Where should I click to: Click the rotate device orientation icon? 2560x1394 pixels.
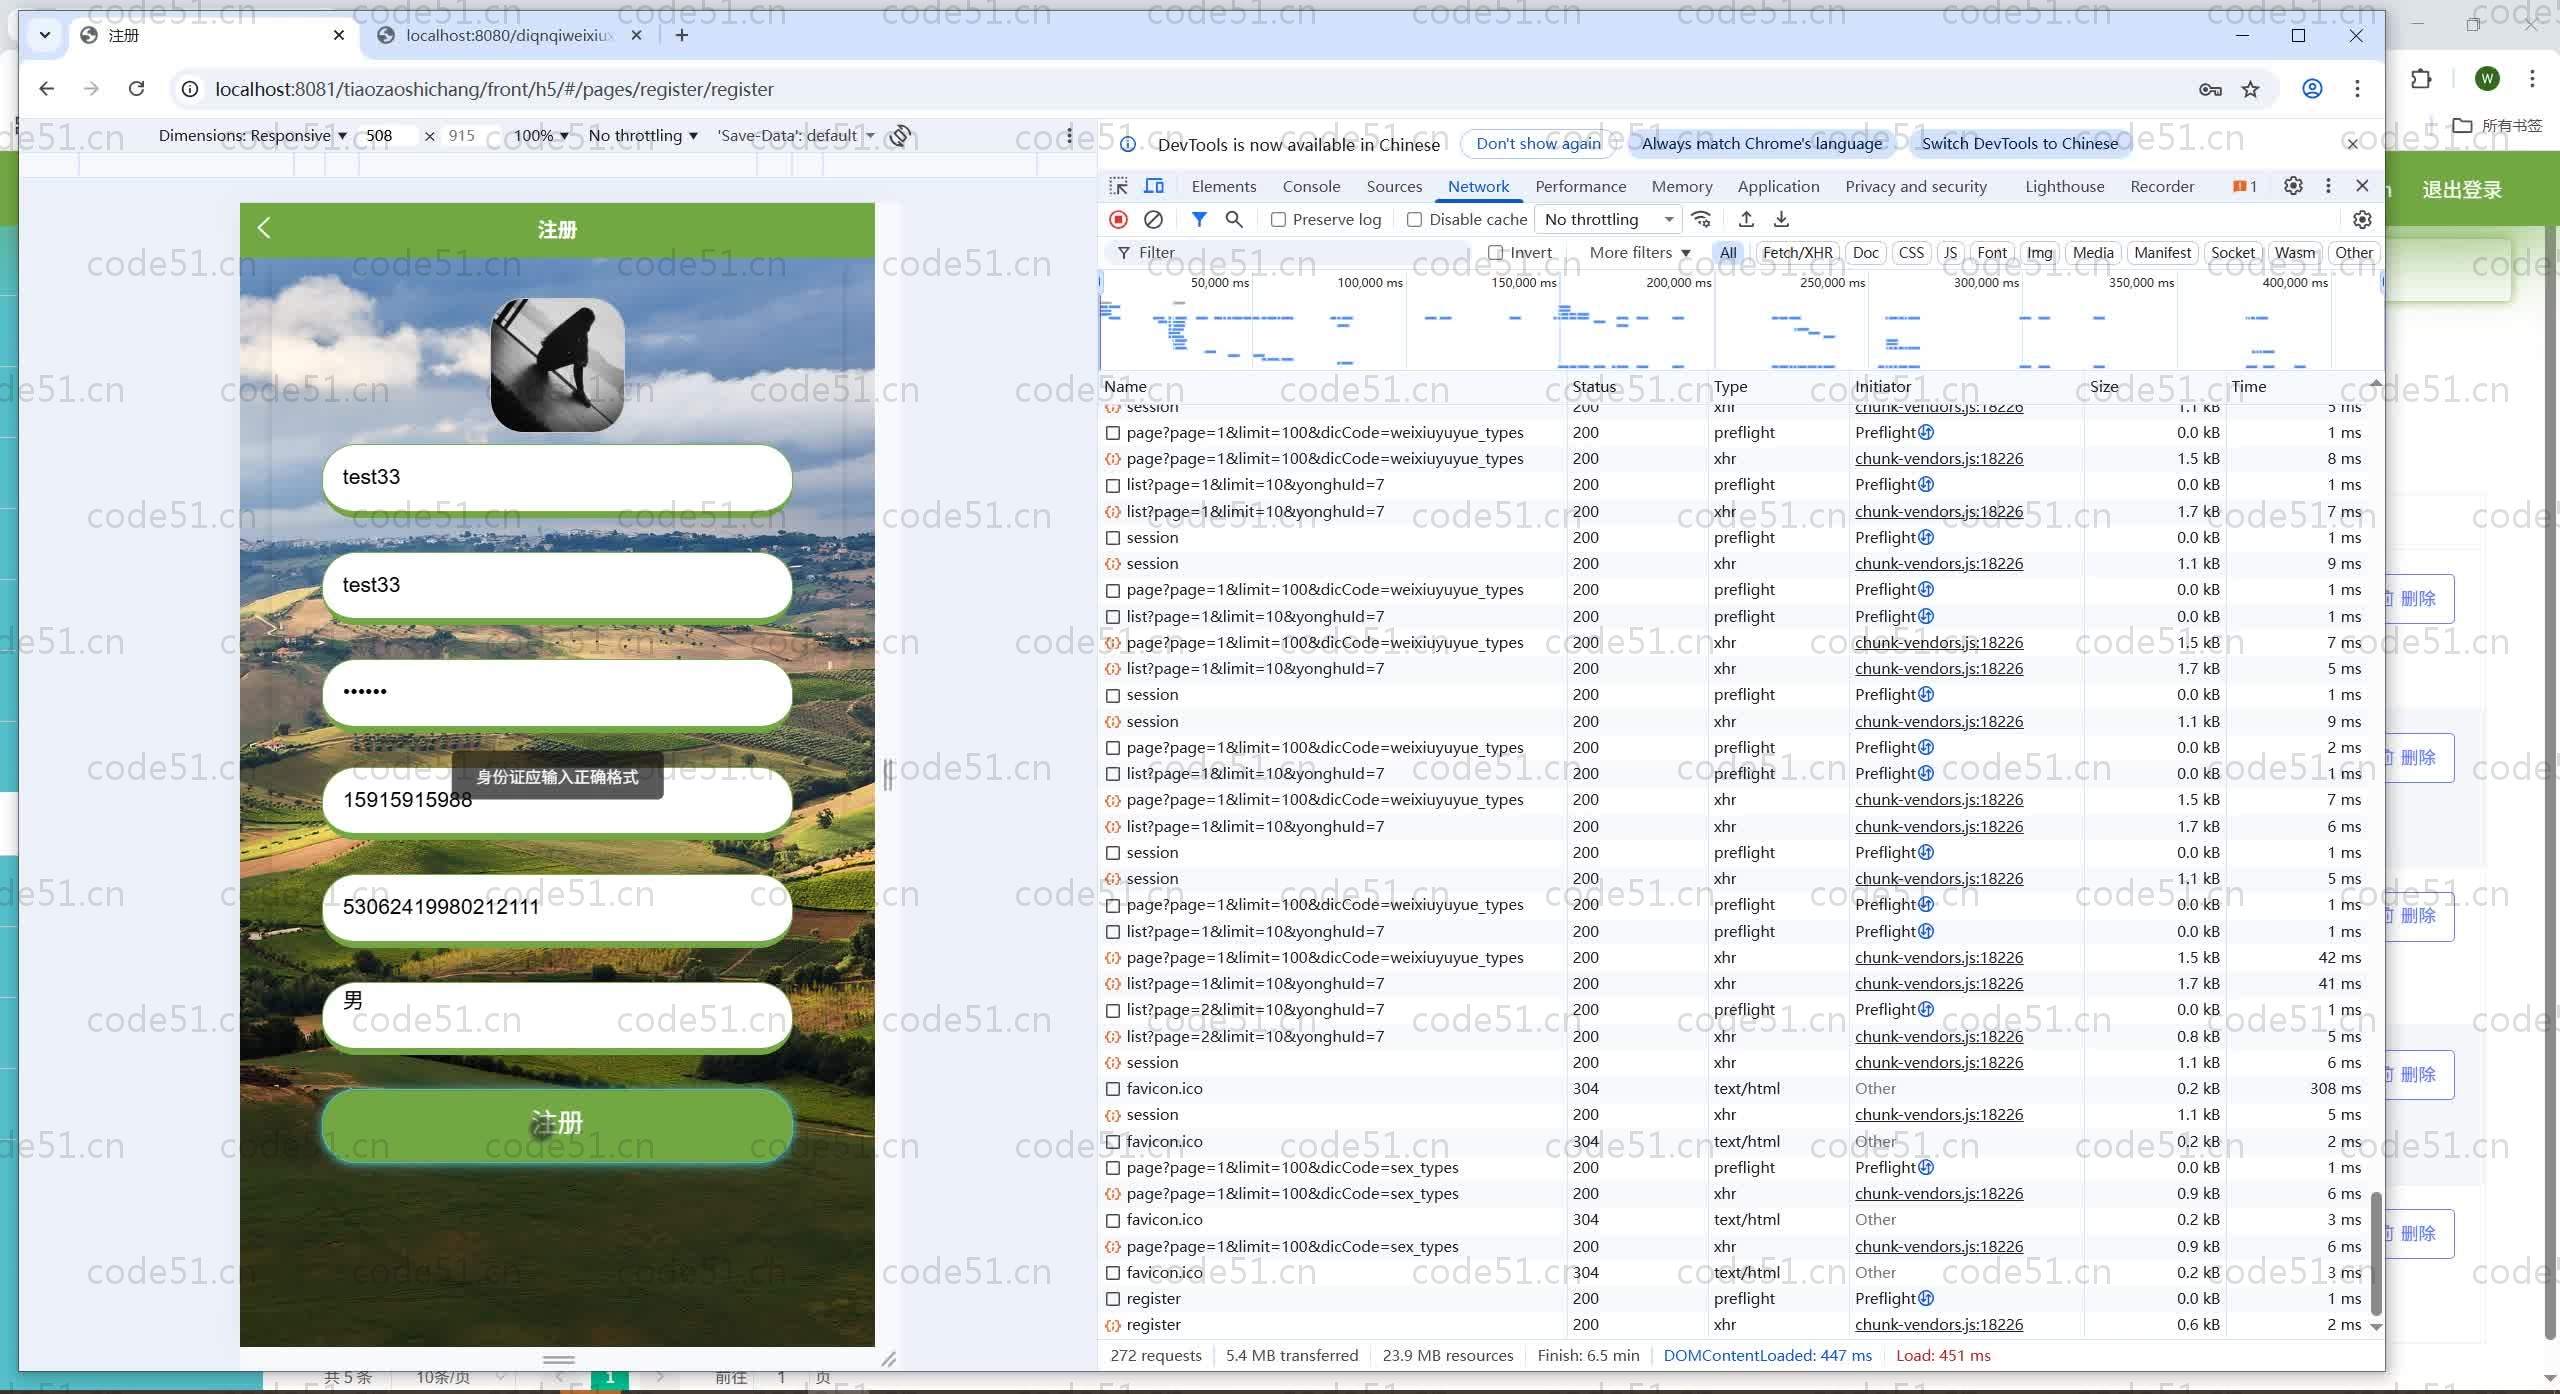pos(900,136)
